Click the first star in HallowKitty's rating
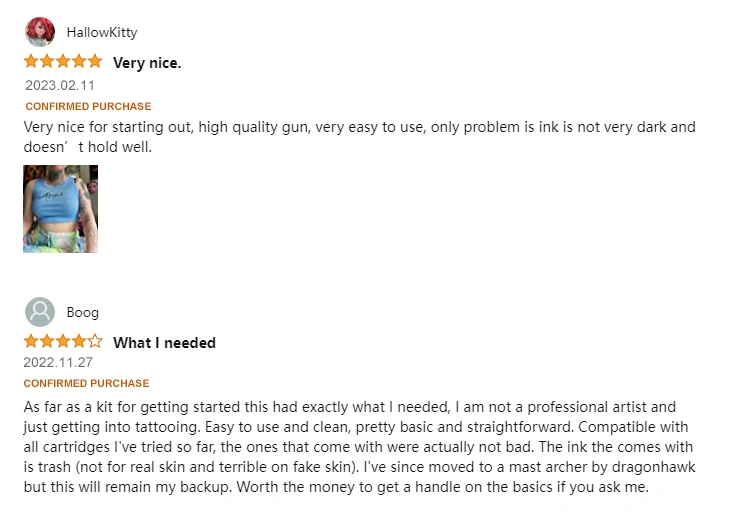750x513 pixels. pos(32,62)
